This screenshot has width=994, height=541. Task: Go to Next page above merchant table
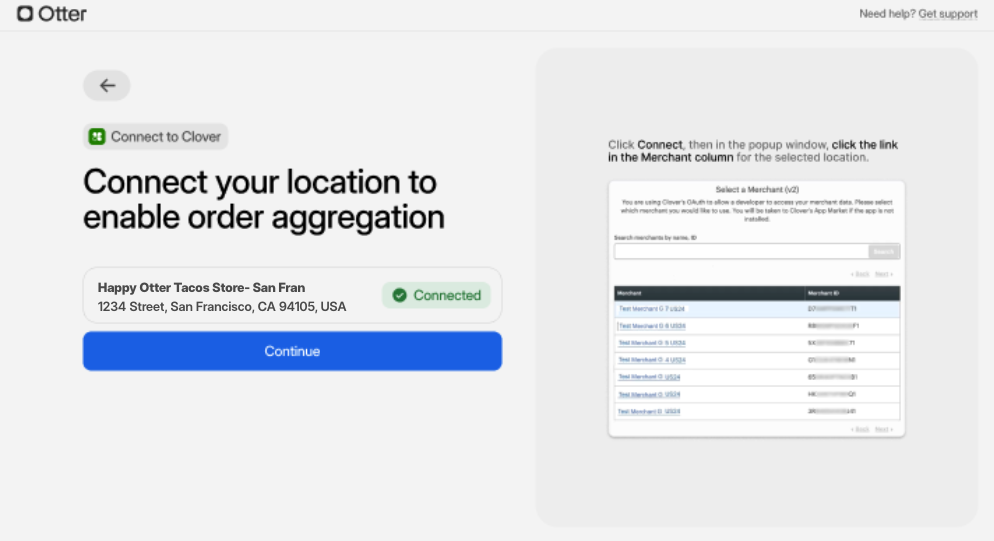point(883,274)
